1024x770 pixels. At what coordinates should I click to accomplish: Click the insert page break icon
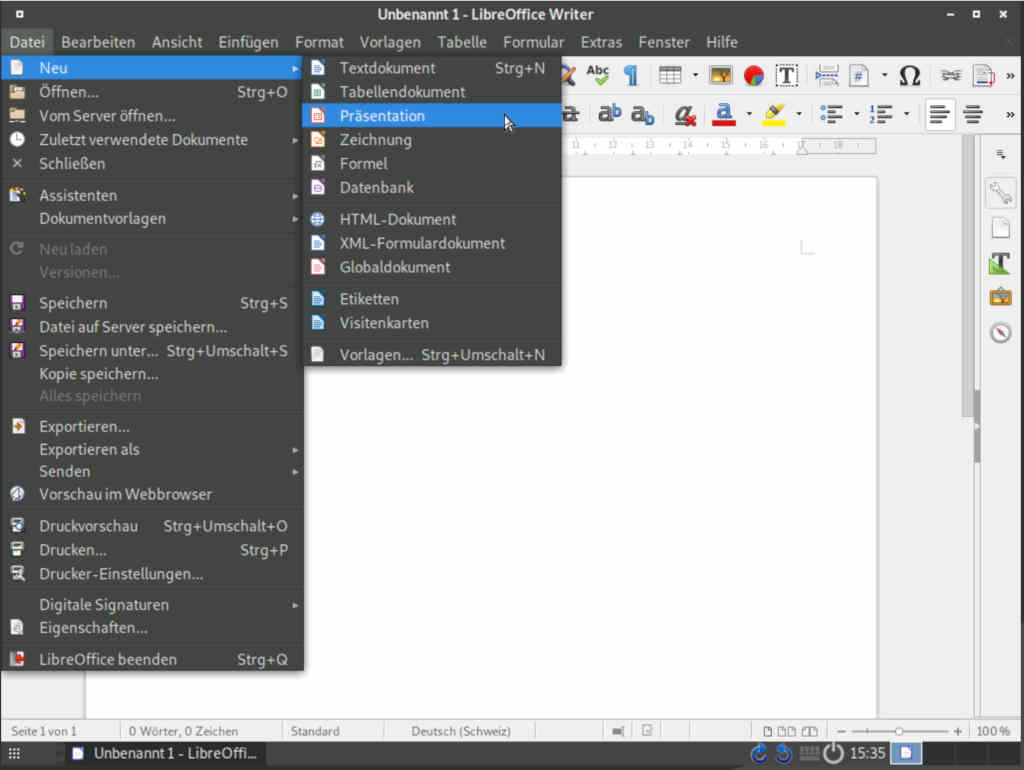pos(826,75)
